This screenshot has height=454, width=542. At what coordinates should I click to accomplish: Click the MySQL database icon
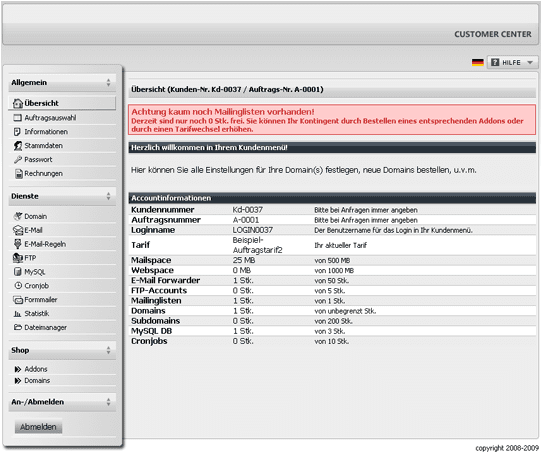click(18, 271)
